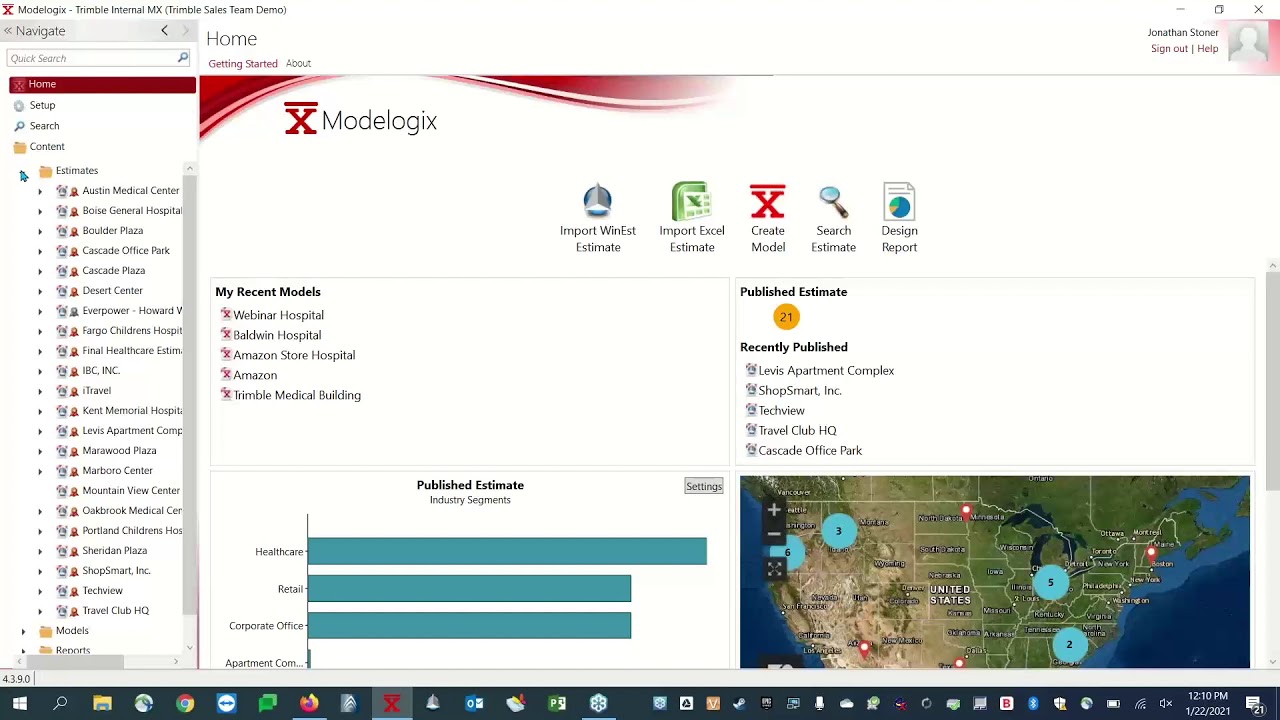
Task: Open Microsoft Project from the taskbar
Action: 557,704
